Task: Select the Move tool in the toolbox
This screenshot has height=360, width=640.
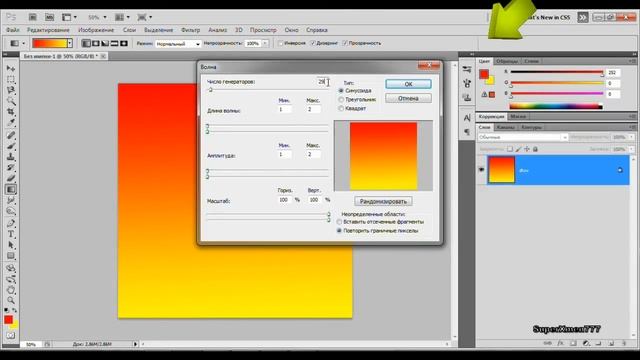Action: [x=11, y=68]
